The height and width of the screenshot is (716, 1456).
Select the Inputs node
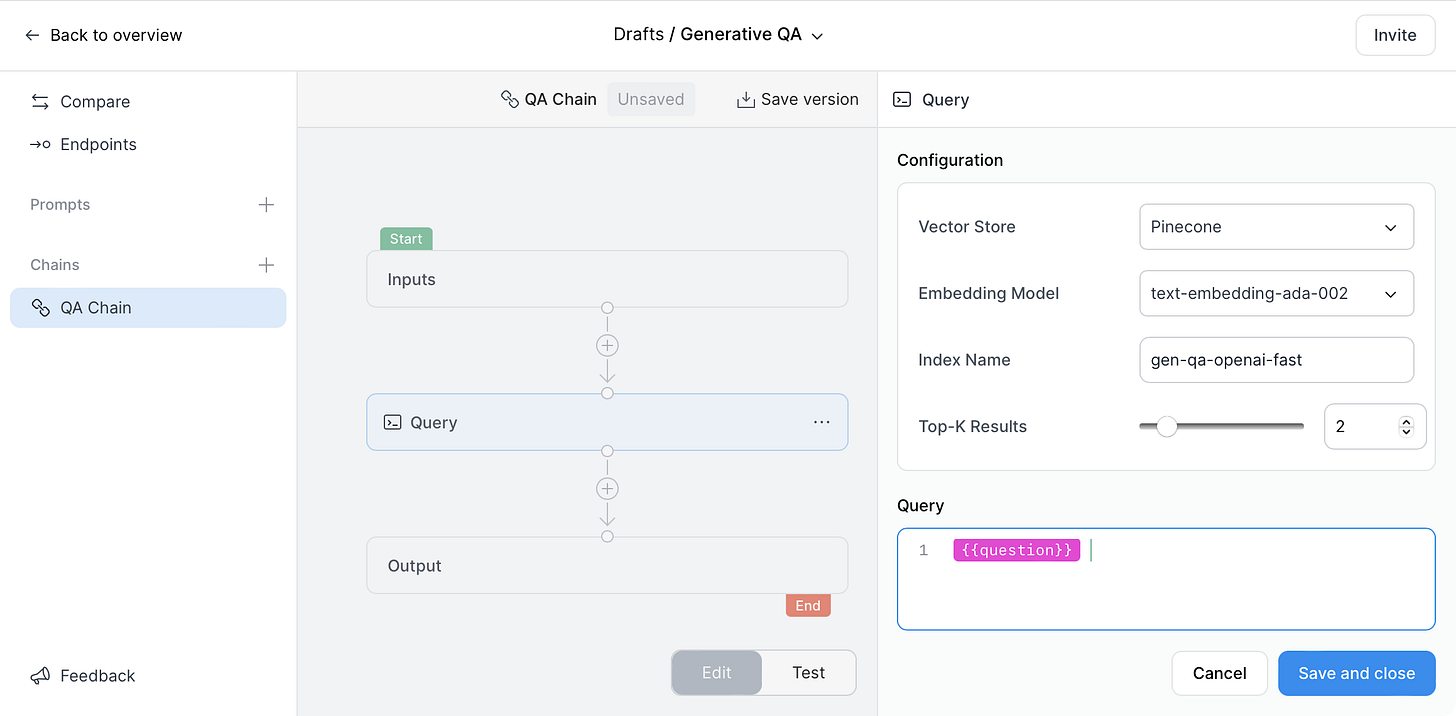point(607,279)
